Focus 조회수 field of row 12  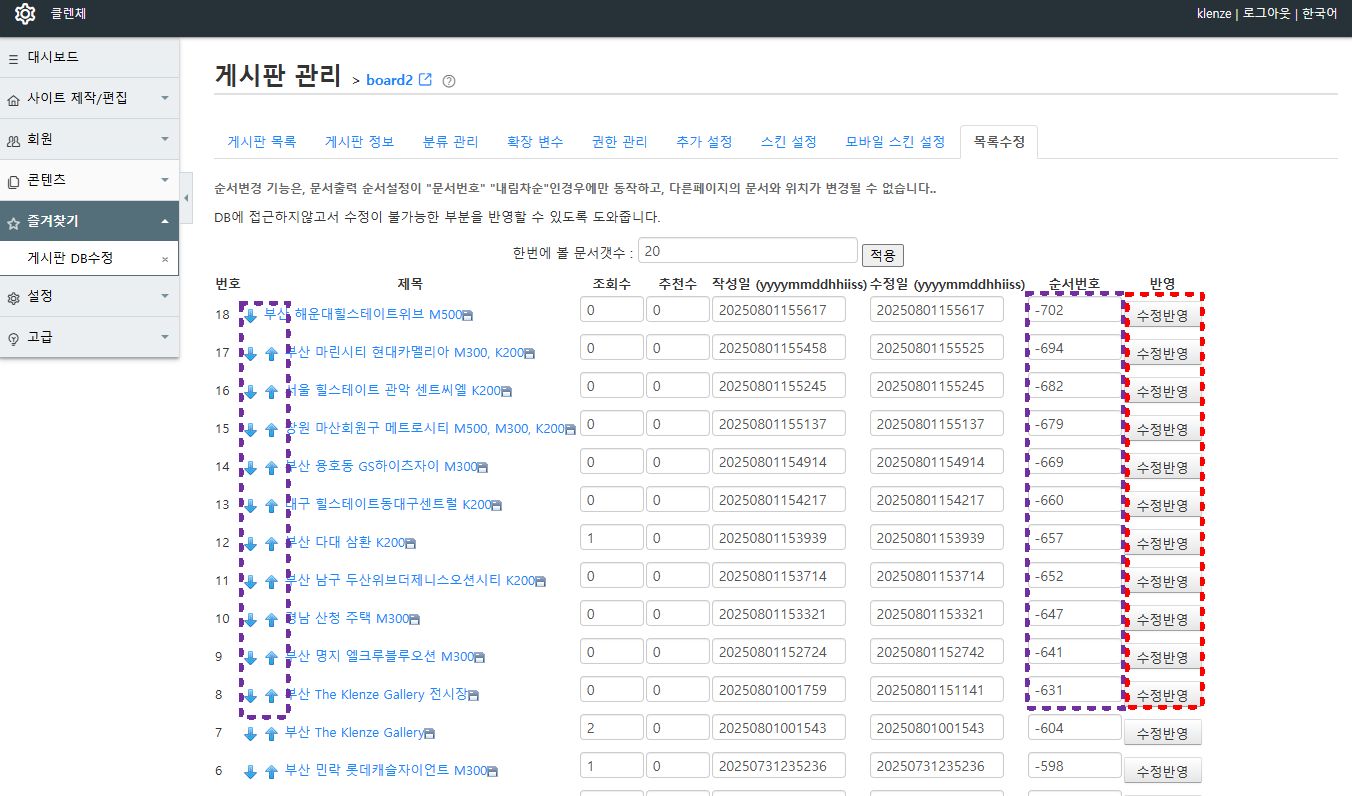[x=612, y=538]
